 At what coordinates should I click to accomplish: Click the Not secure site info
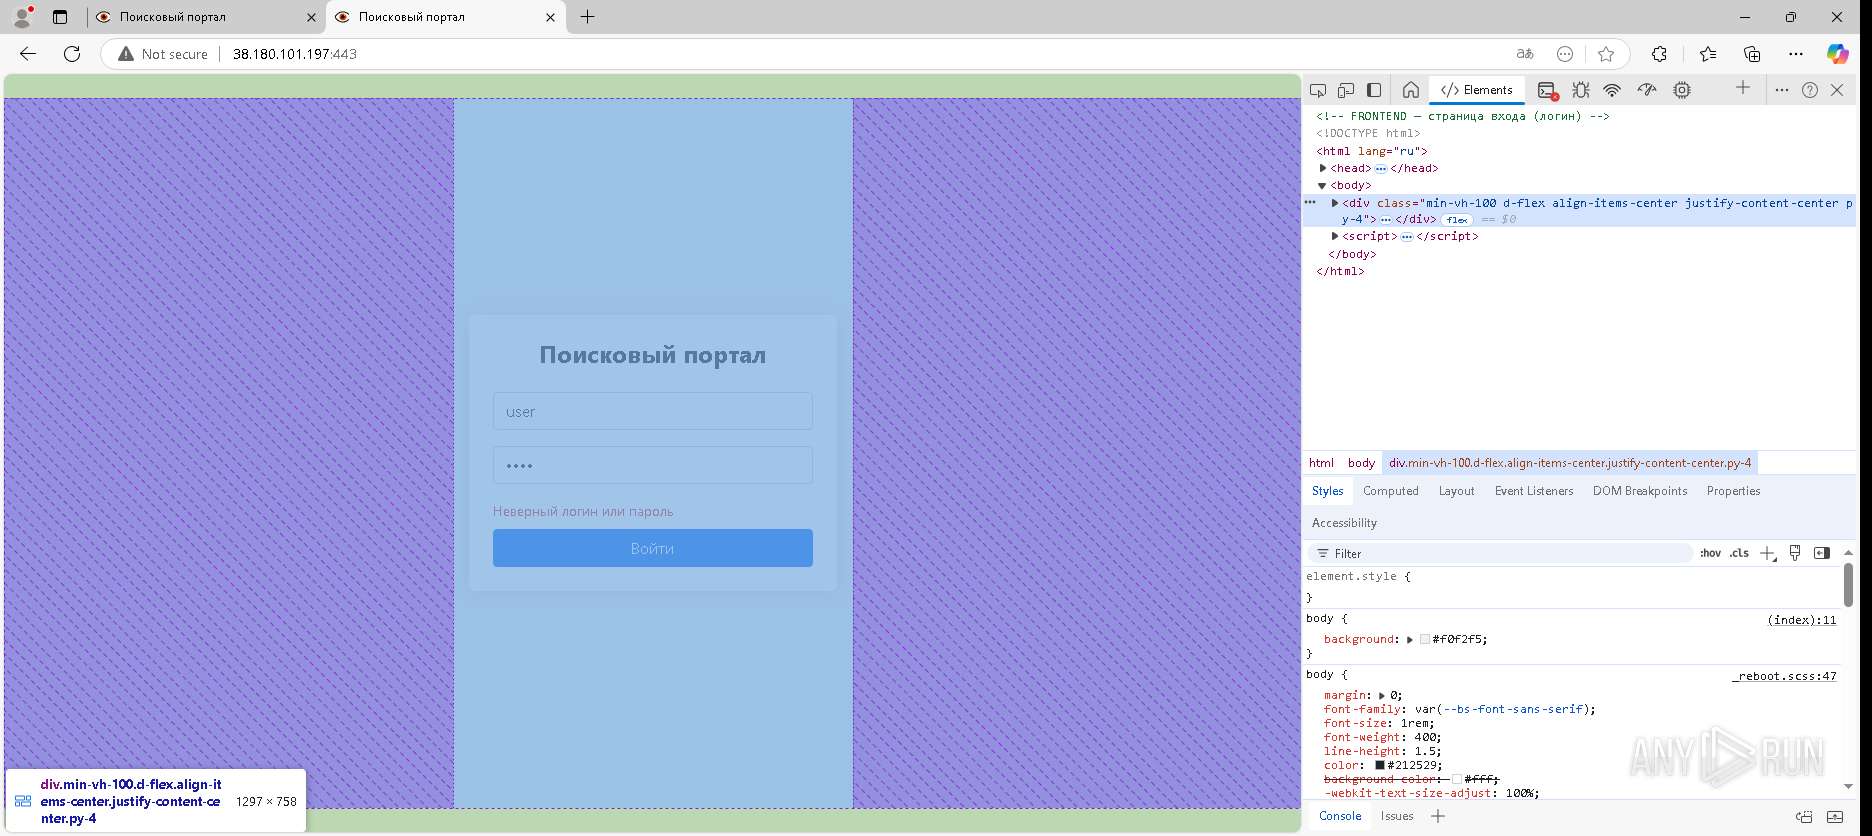point(163,54)
